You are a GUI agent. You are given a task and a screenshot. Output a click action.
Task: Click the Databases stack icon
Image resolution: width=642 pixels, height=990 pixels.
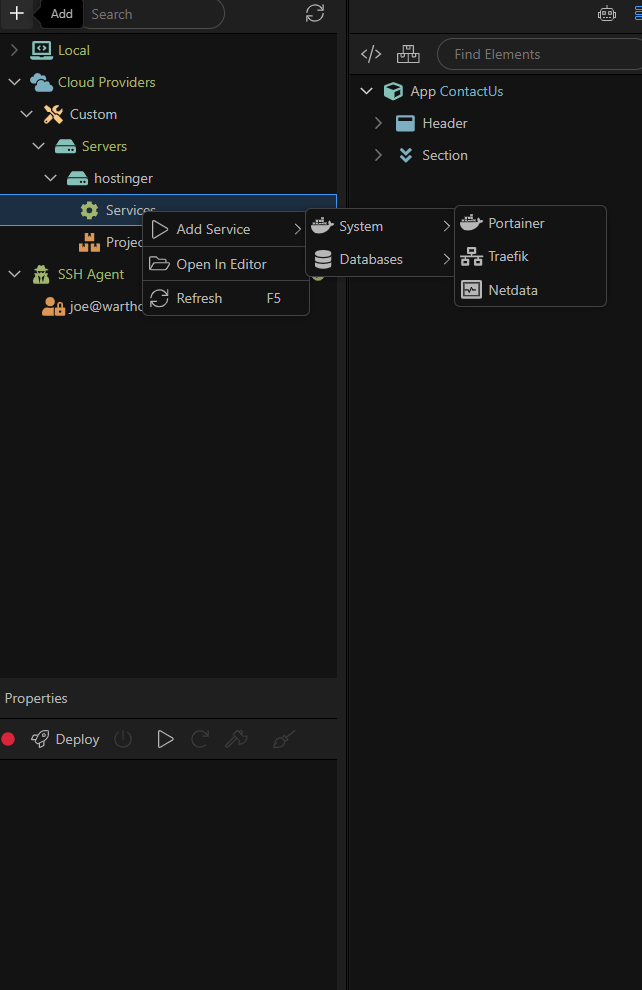[x=323, y=259]
